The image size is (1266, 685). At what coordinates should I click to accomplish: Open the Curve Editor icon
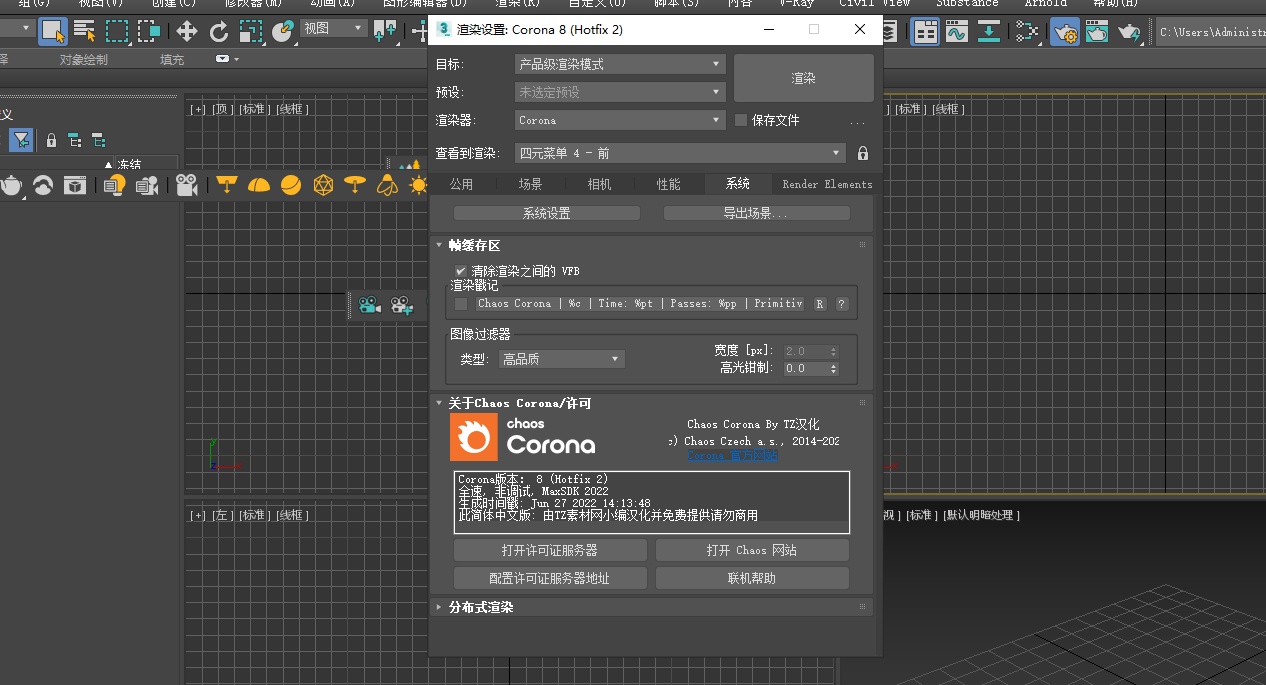[957, 32]
